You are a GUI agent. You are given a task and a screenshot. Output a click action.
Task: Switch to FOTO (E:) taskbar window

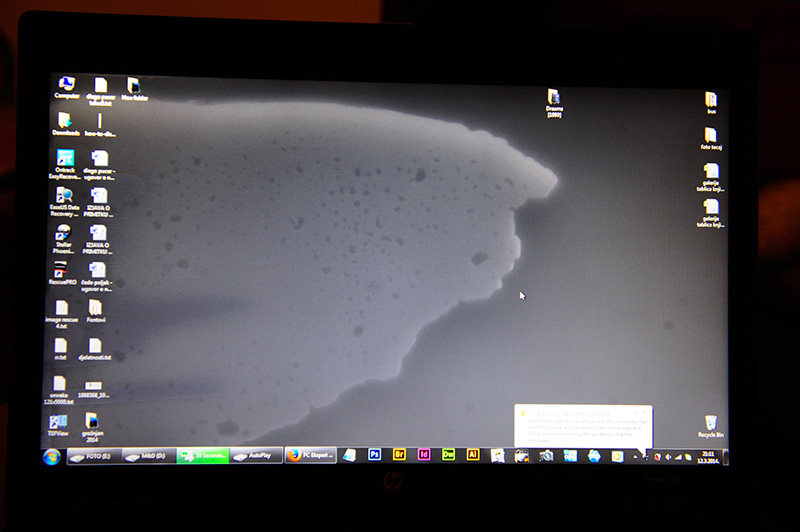[94, 457]
